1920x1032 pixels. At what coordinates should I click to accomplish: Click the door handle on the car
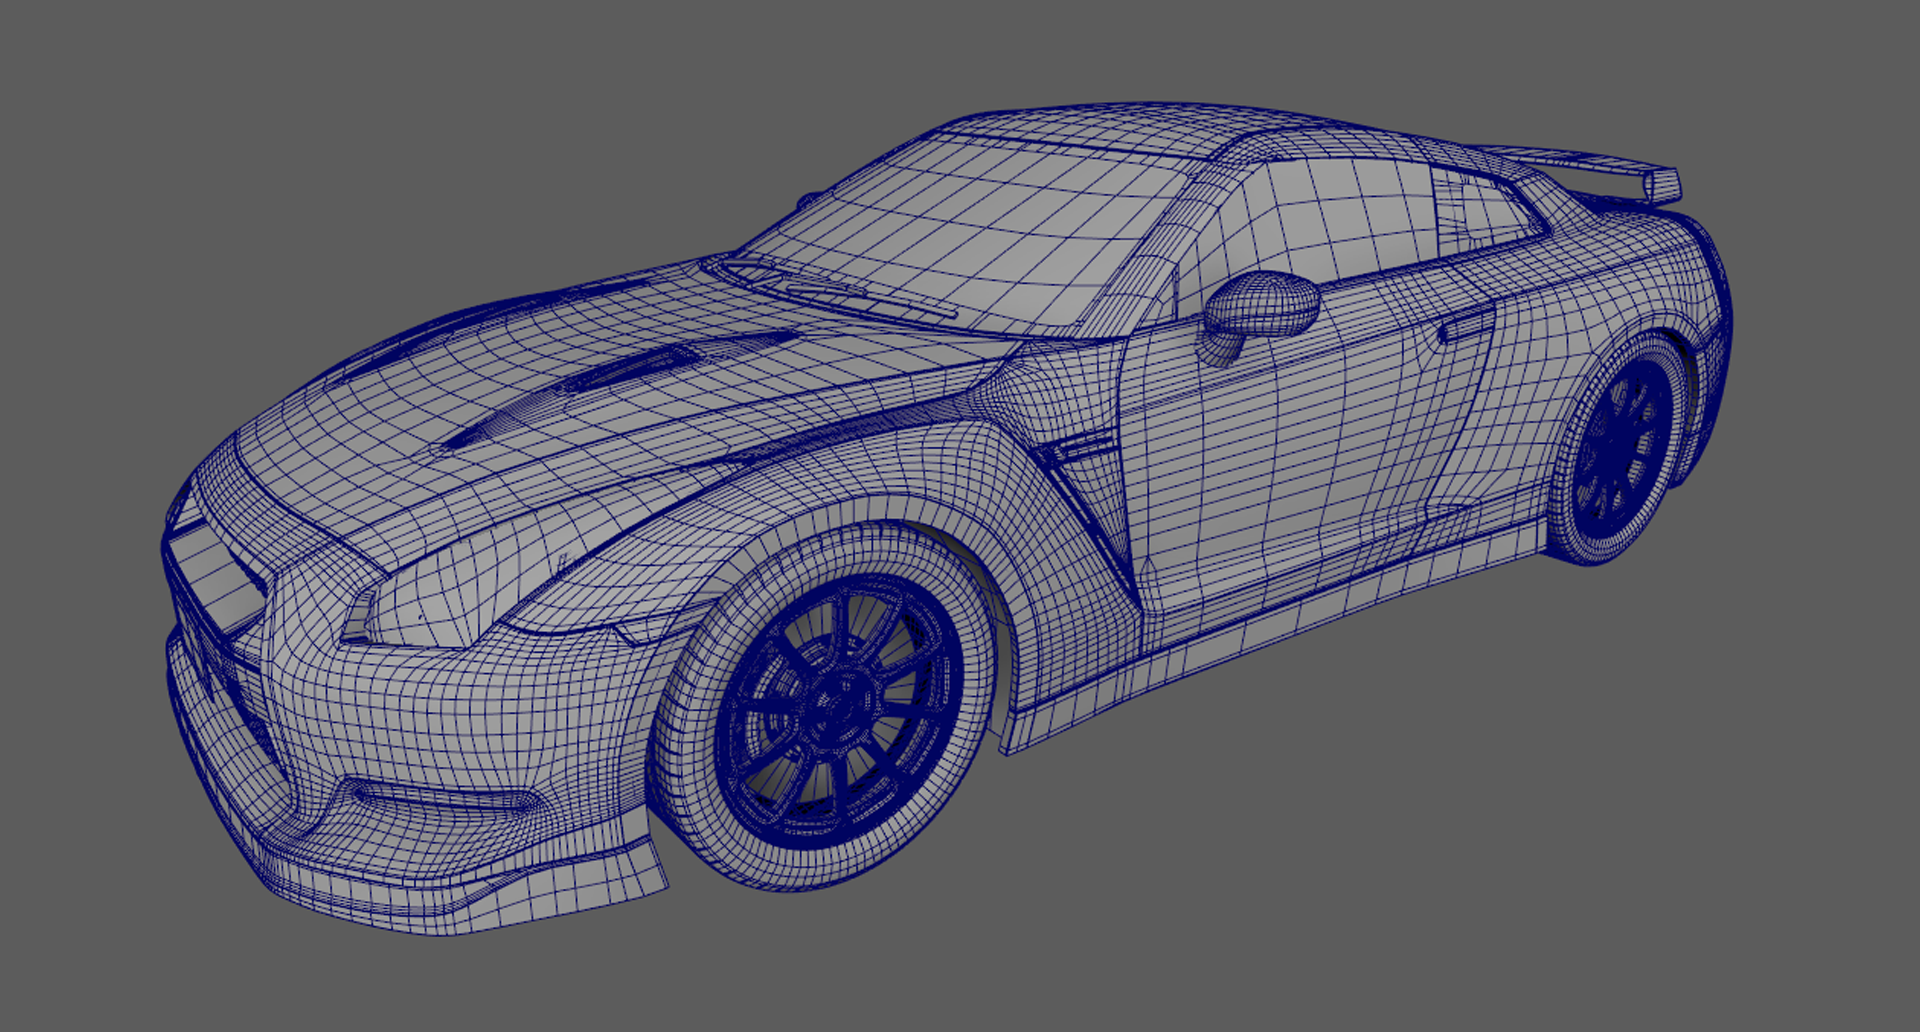[1467, 326]
